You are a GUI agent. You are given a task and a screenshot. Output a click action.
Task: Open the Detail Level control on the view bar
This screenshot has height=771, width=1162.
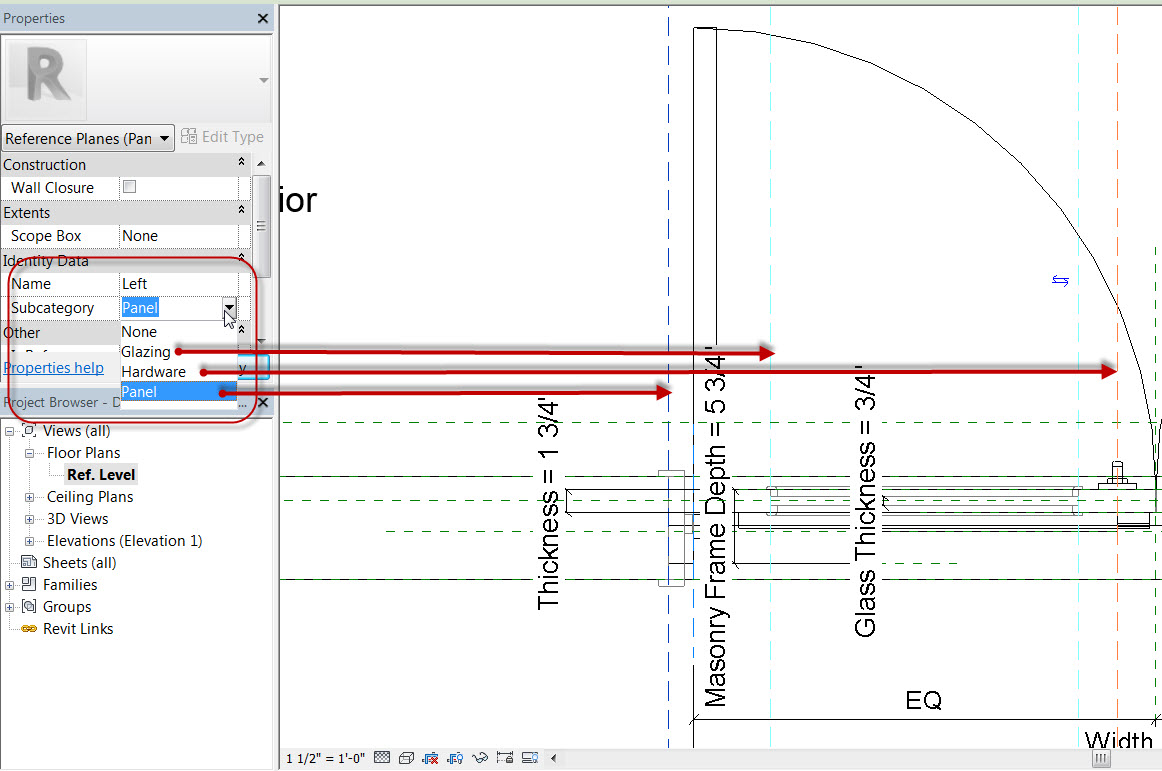pyautogui.click(x=381, y=757)
